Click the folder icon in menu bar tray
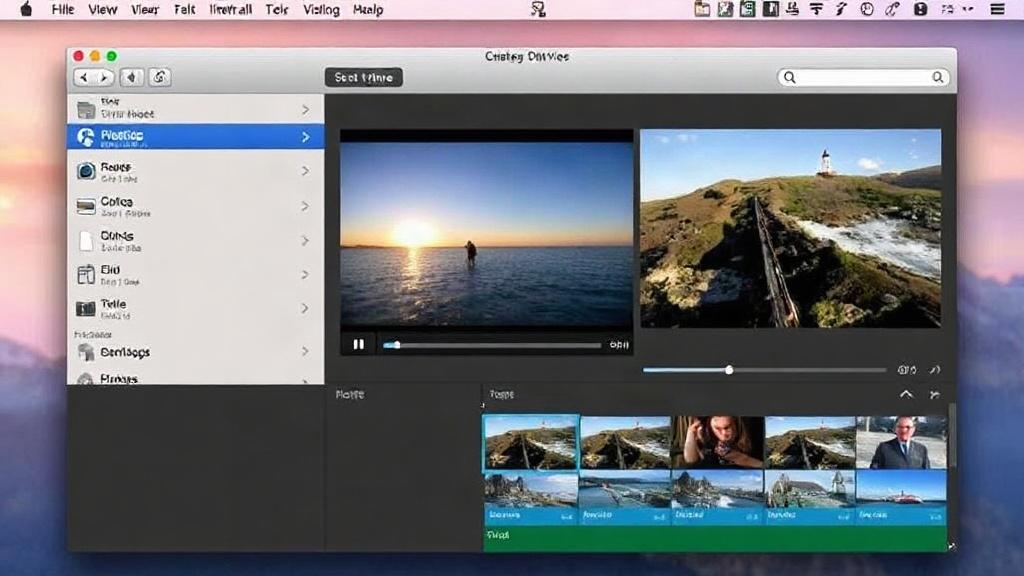The width and height of the screenshot is (1024, 576). click(x=702, y=9)
